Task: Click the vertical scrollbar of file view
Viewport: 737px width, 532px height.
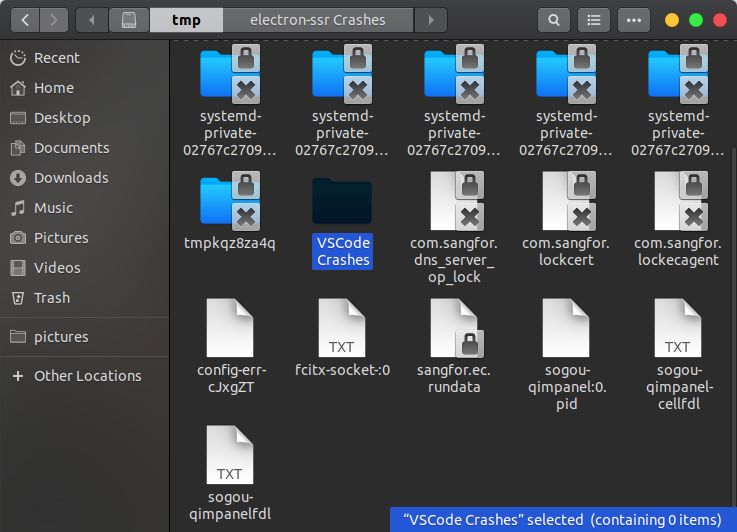Action: [x=734, y=329]
